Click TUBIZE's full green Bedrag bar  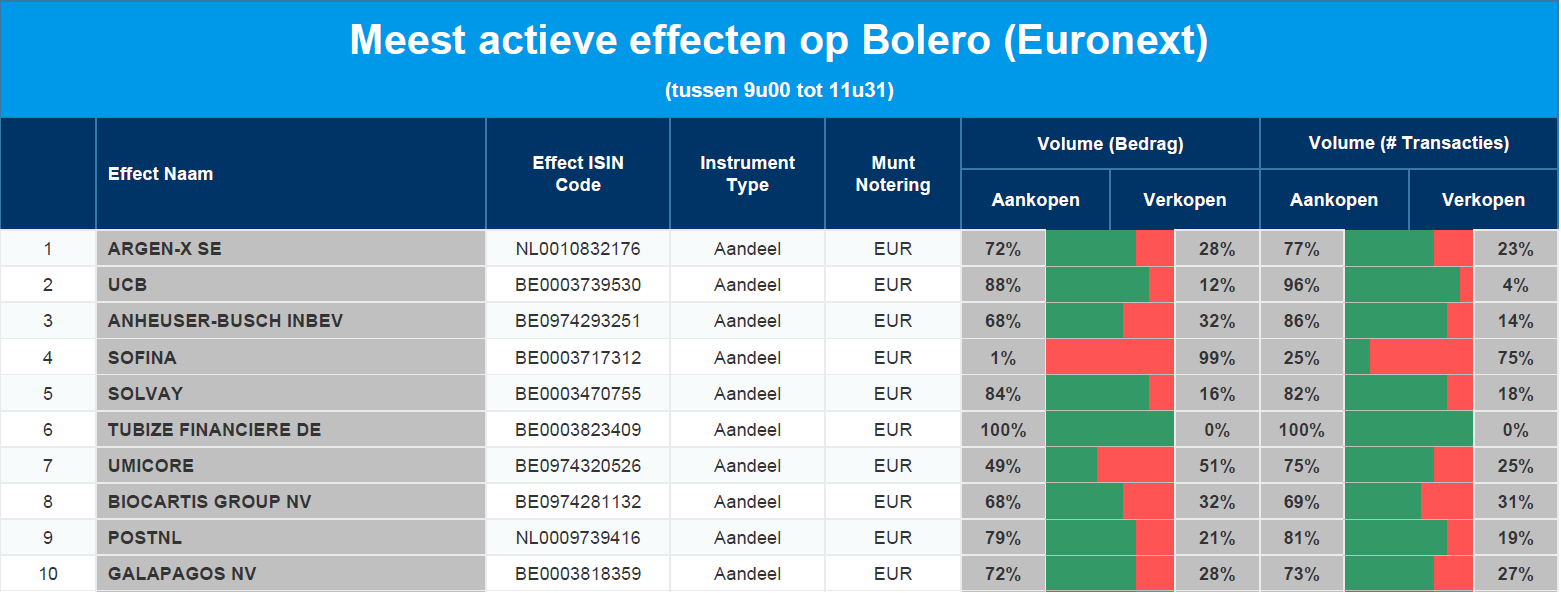click(x=1110, y=430)
